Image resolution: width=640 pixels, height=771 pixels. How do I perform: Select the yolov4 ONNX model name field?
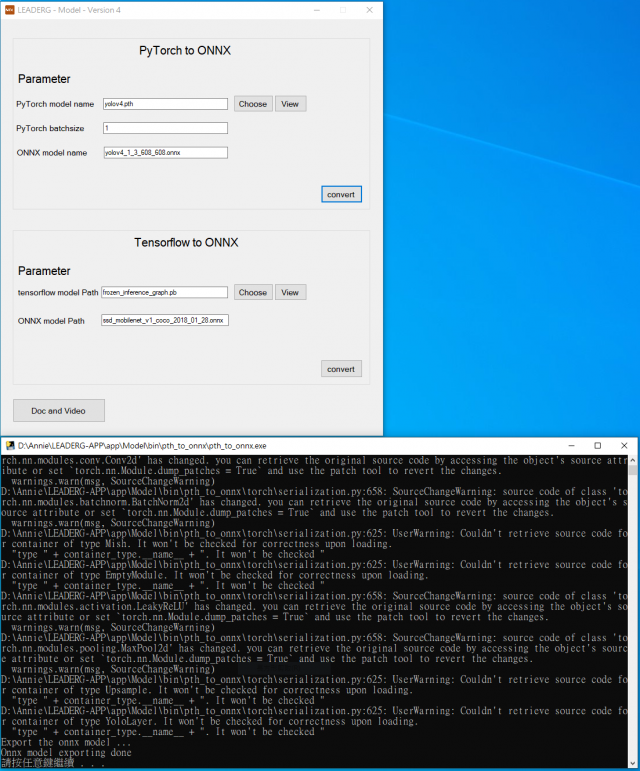165,153
